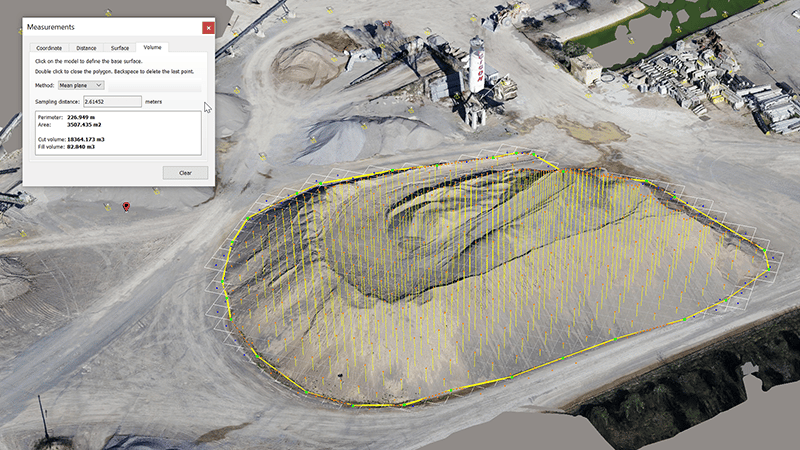
Task: Click the Sampling distance input field
Action: pyautogui.click(x=113, y=102)
